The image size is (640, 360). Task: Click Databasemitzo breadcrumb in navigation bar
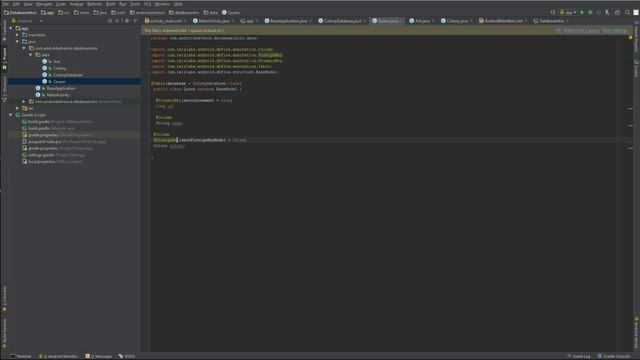pos(20,13)
